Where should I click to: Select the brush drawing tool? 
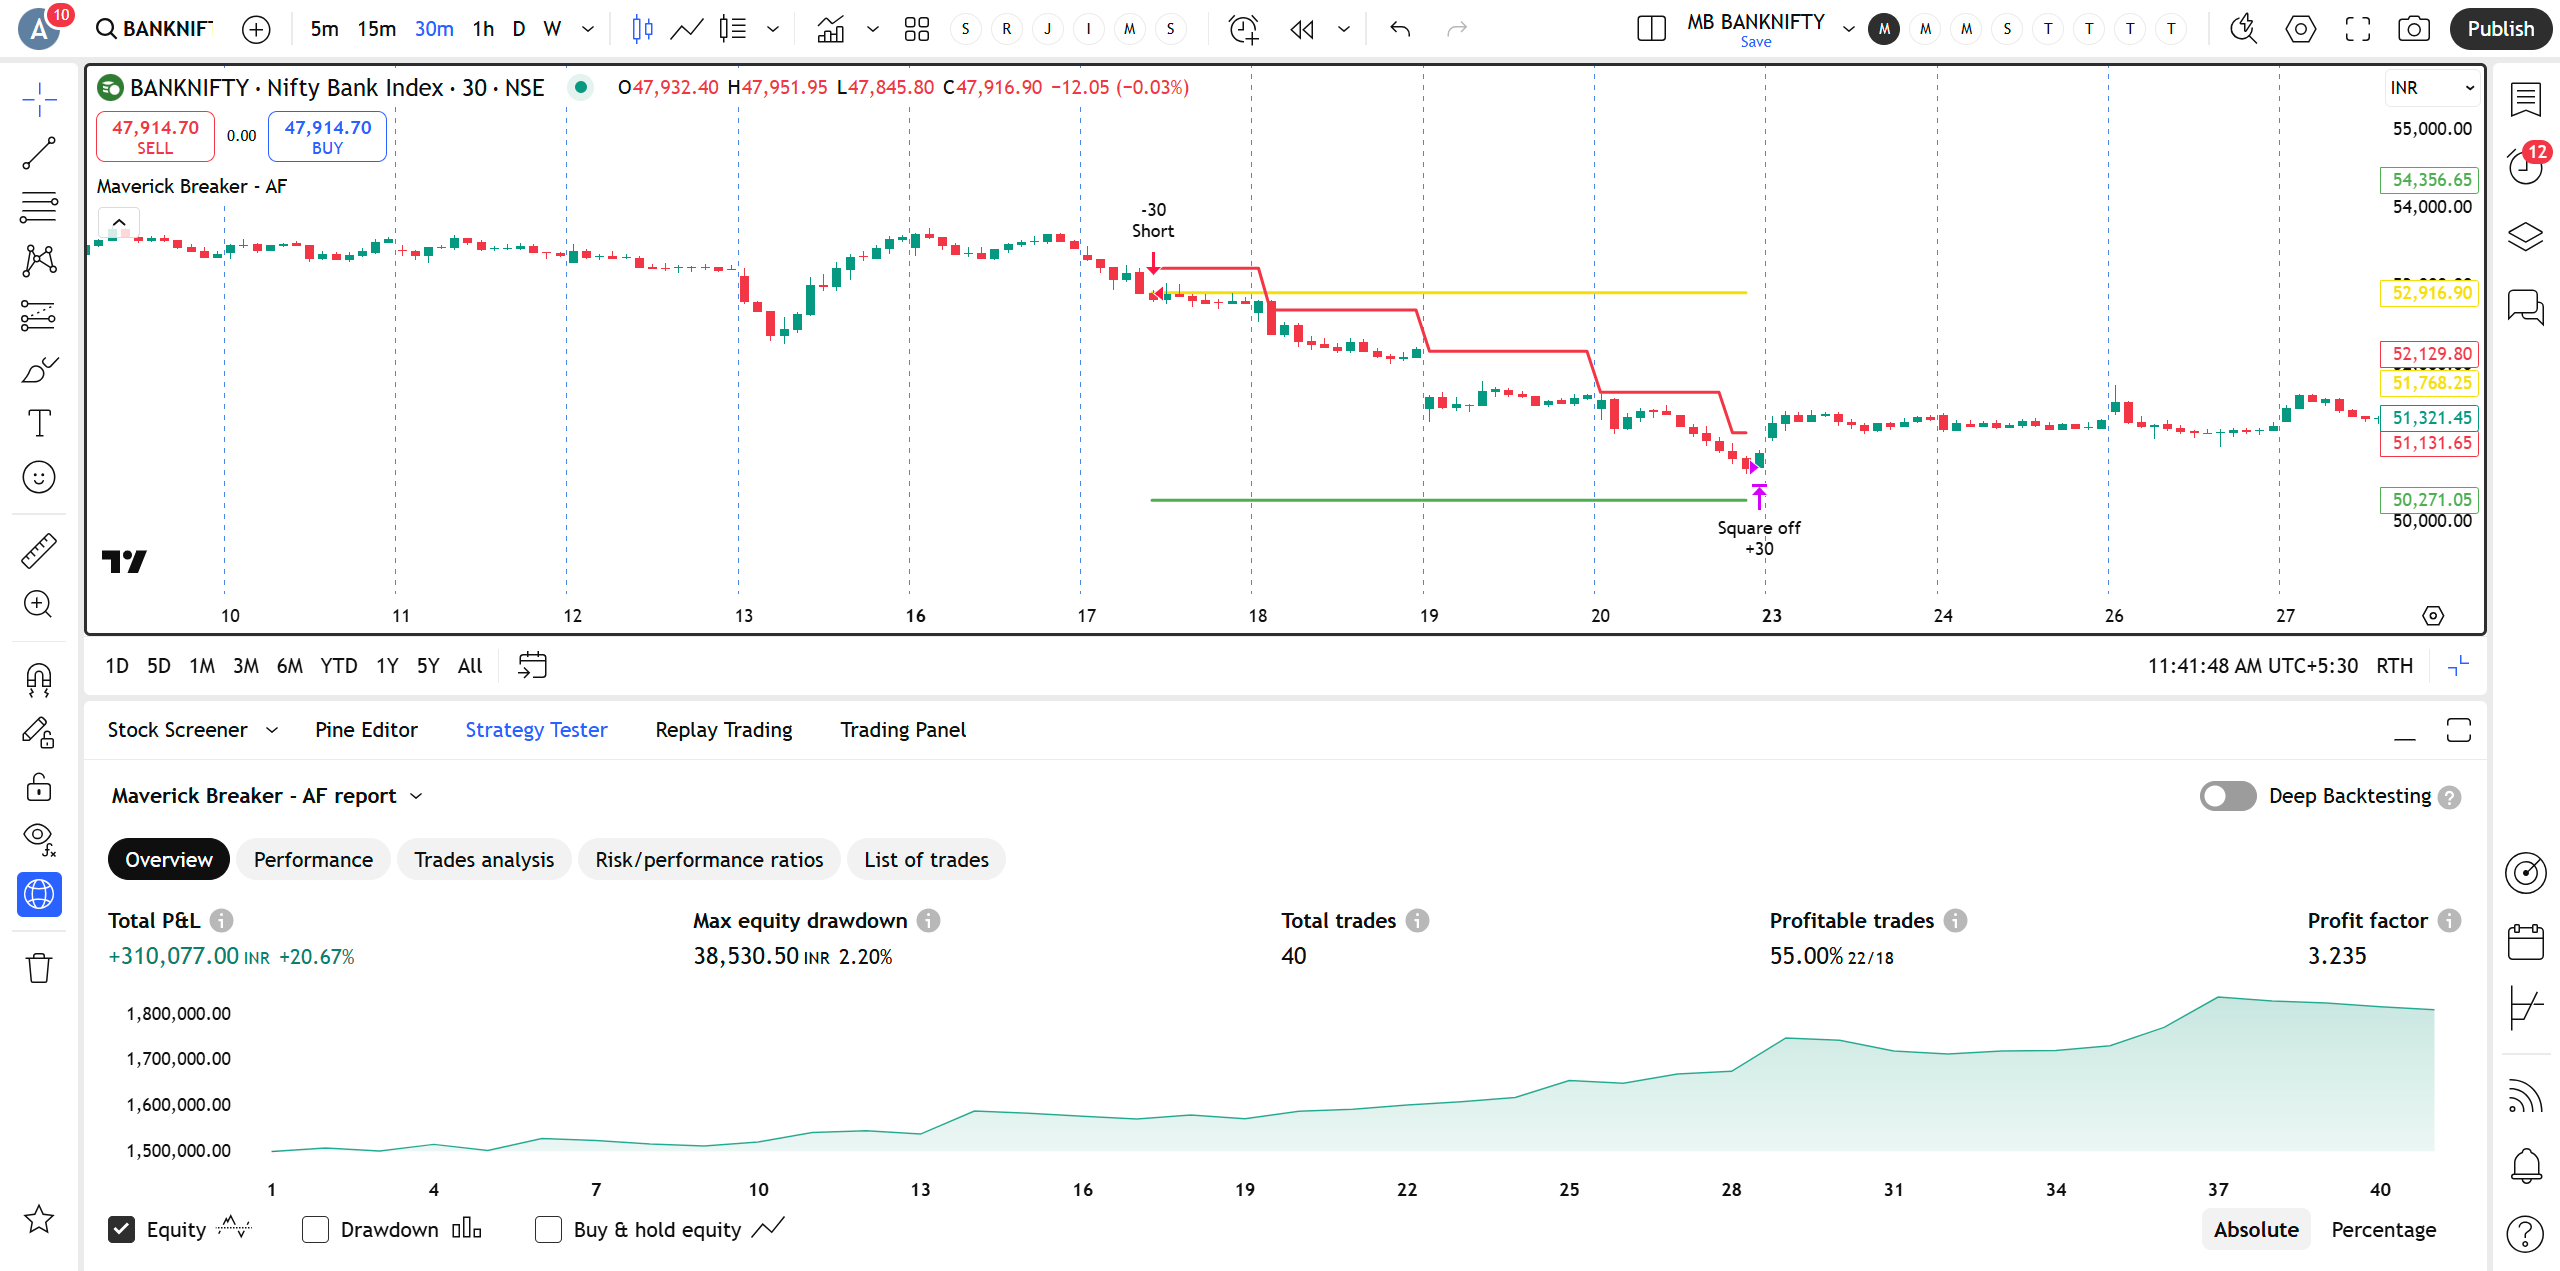[x=39, y=370]
